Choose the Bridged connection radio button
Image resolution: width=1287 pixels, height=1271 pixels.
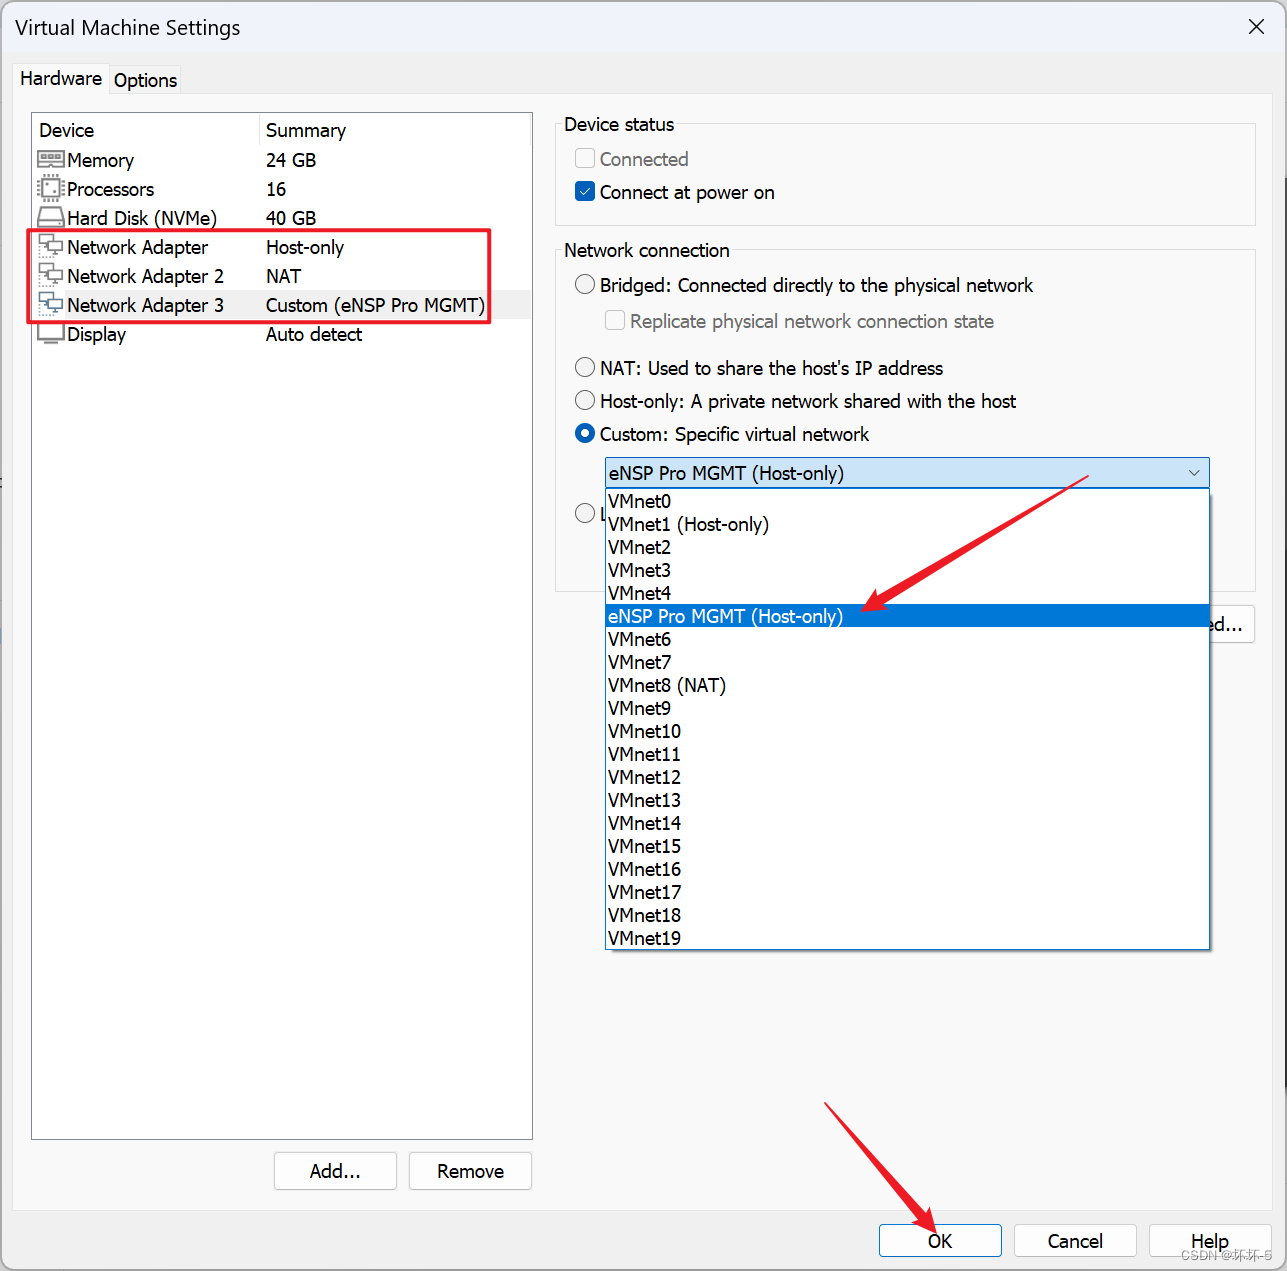click(585, 284)
